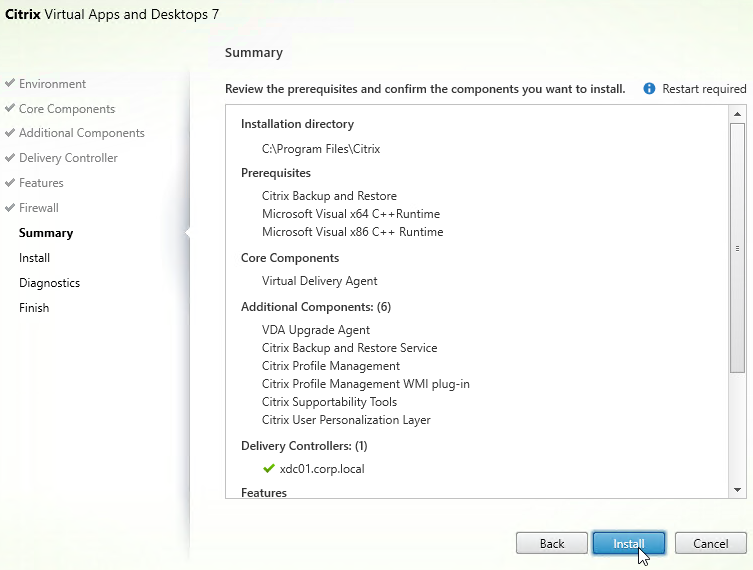
Task: Click the checkmark icon next to Delivery Controller
Action: [x=10, y=158]
